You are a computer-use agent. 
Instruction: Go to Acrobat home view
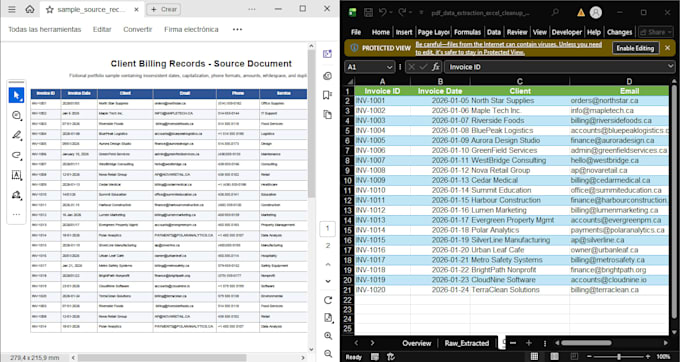tap(29, 9)
